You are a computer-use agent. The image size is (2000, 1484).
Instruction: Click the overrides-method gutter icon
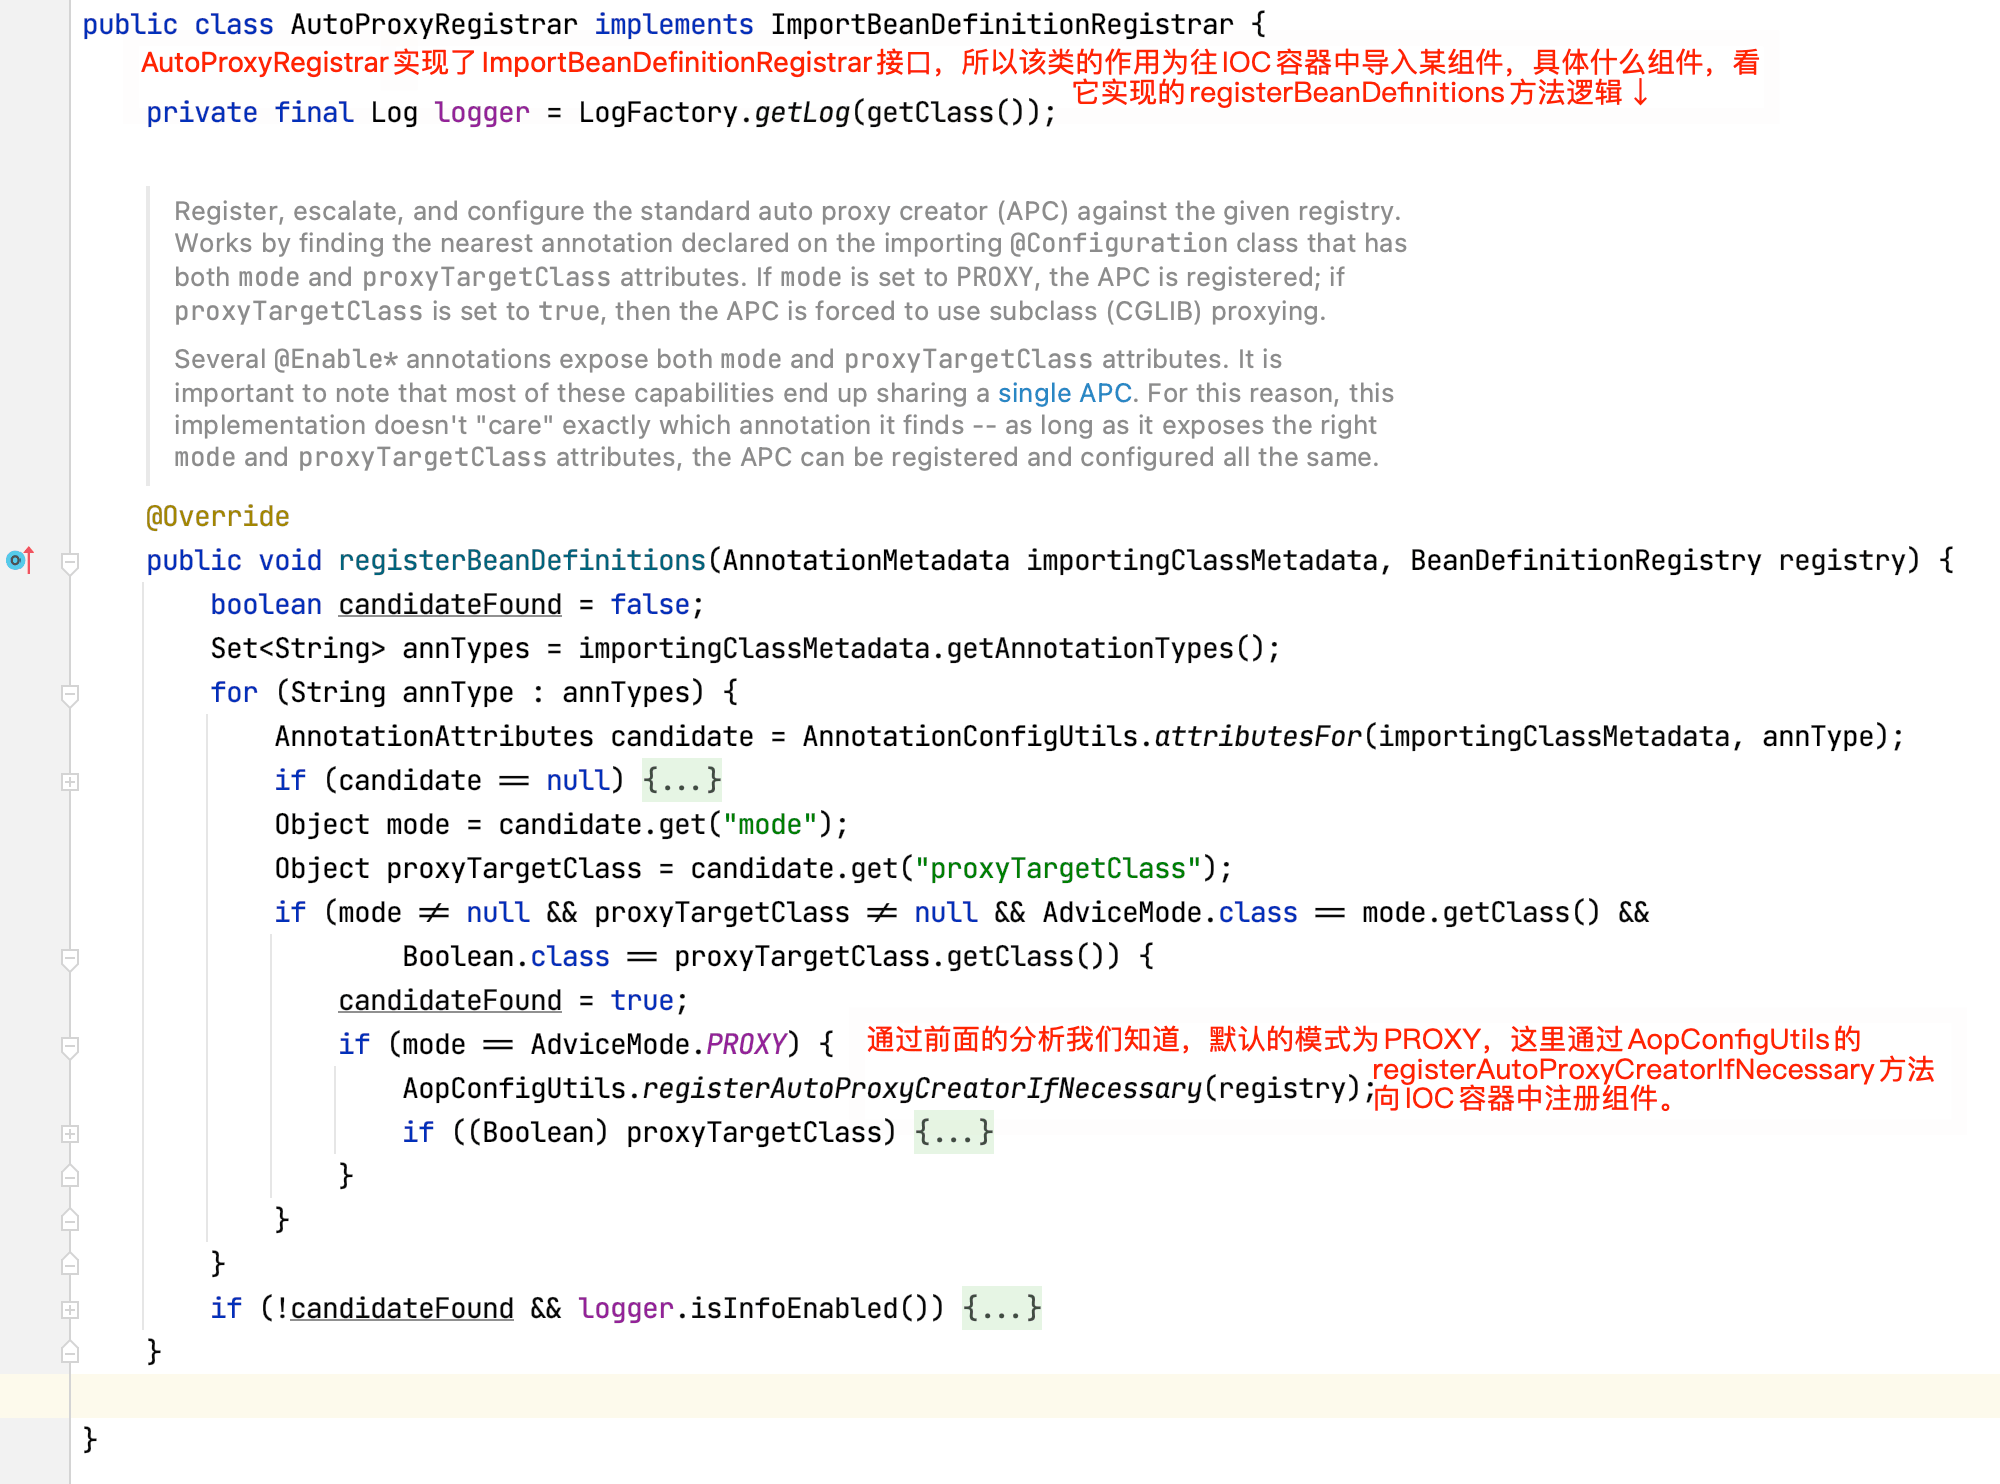[x=20, y=560]
